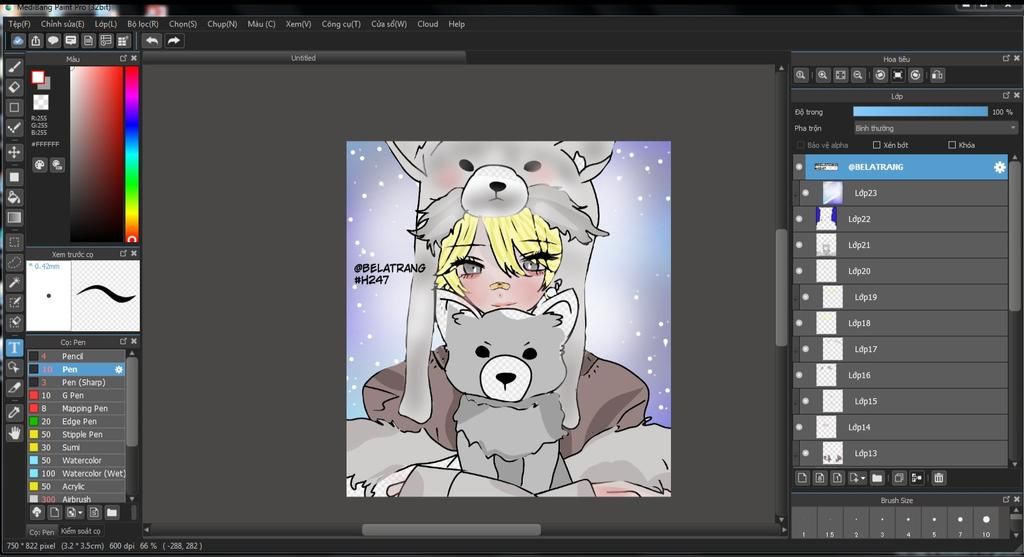Choose brush size 5 preset

(x=934, y=524)
